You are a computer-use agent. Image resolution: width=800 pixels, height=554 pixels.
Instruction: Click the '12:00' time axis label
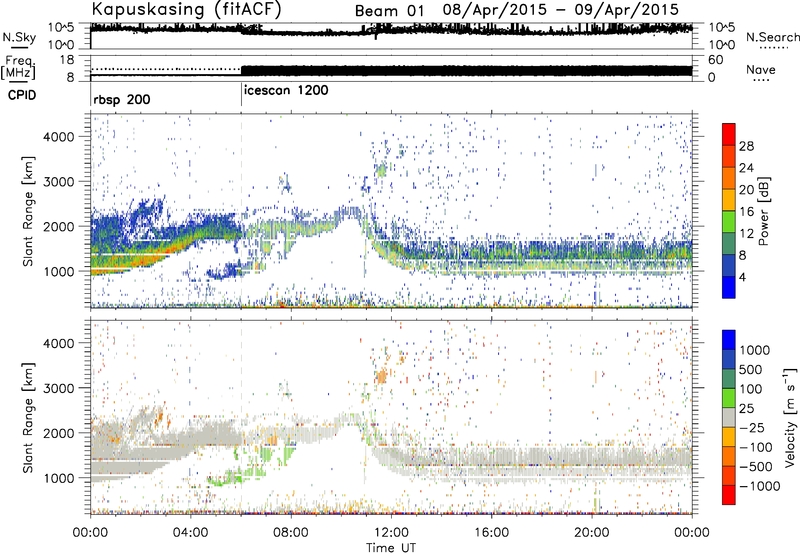pos(391,533)
